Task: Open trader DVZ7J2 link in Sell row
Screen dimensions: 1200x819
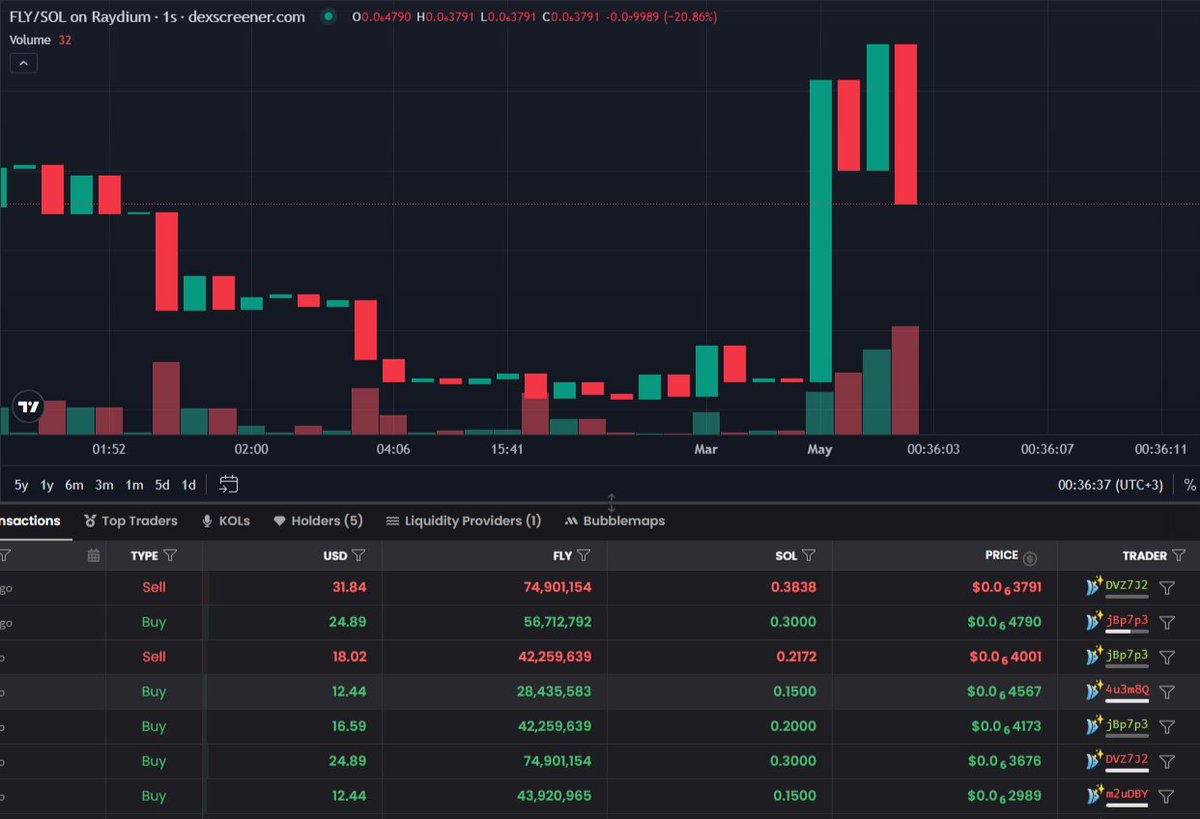Action: [1127, 586]
